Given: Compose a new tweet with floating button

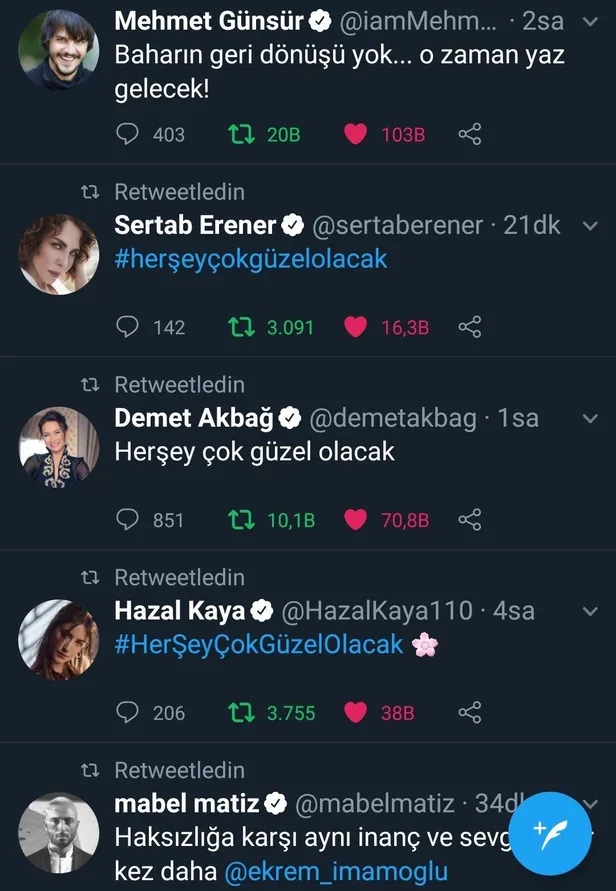Looking at the screenshot, I should (550, 832).
